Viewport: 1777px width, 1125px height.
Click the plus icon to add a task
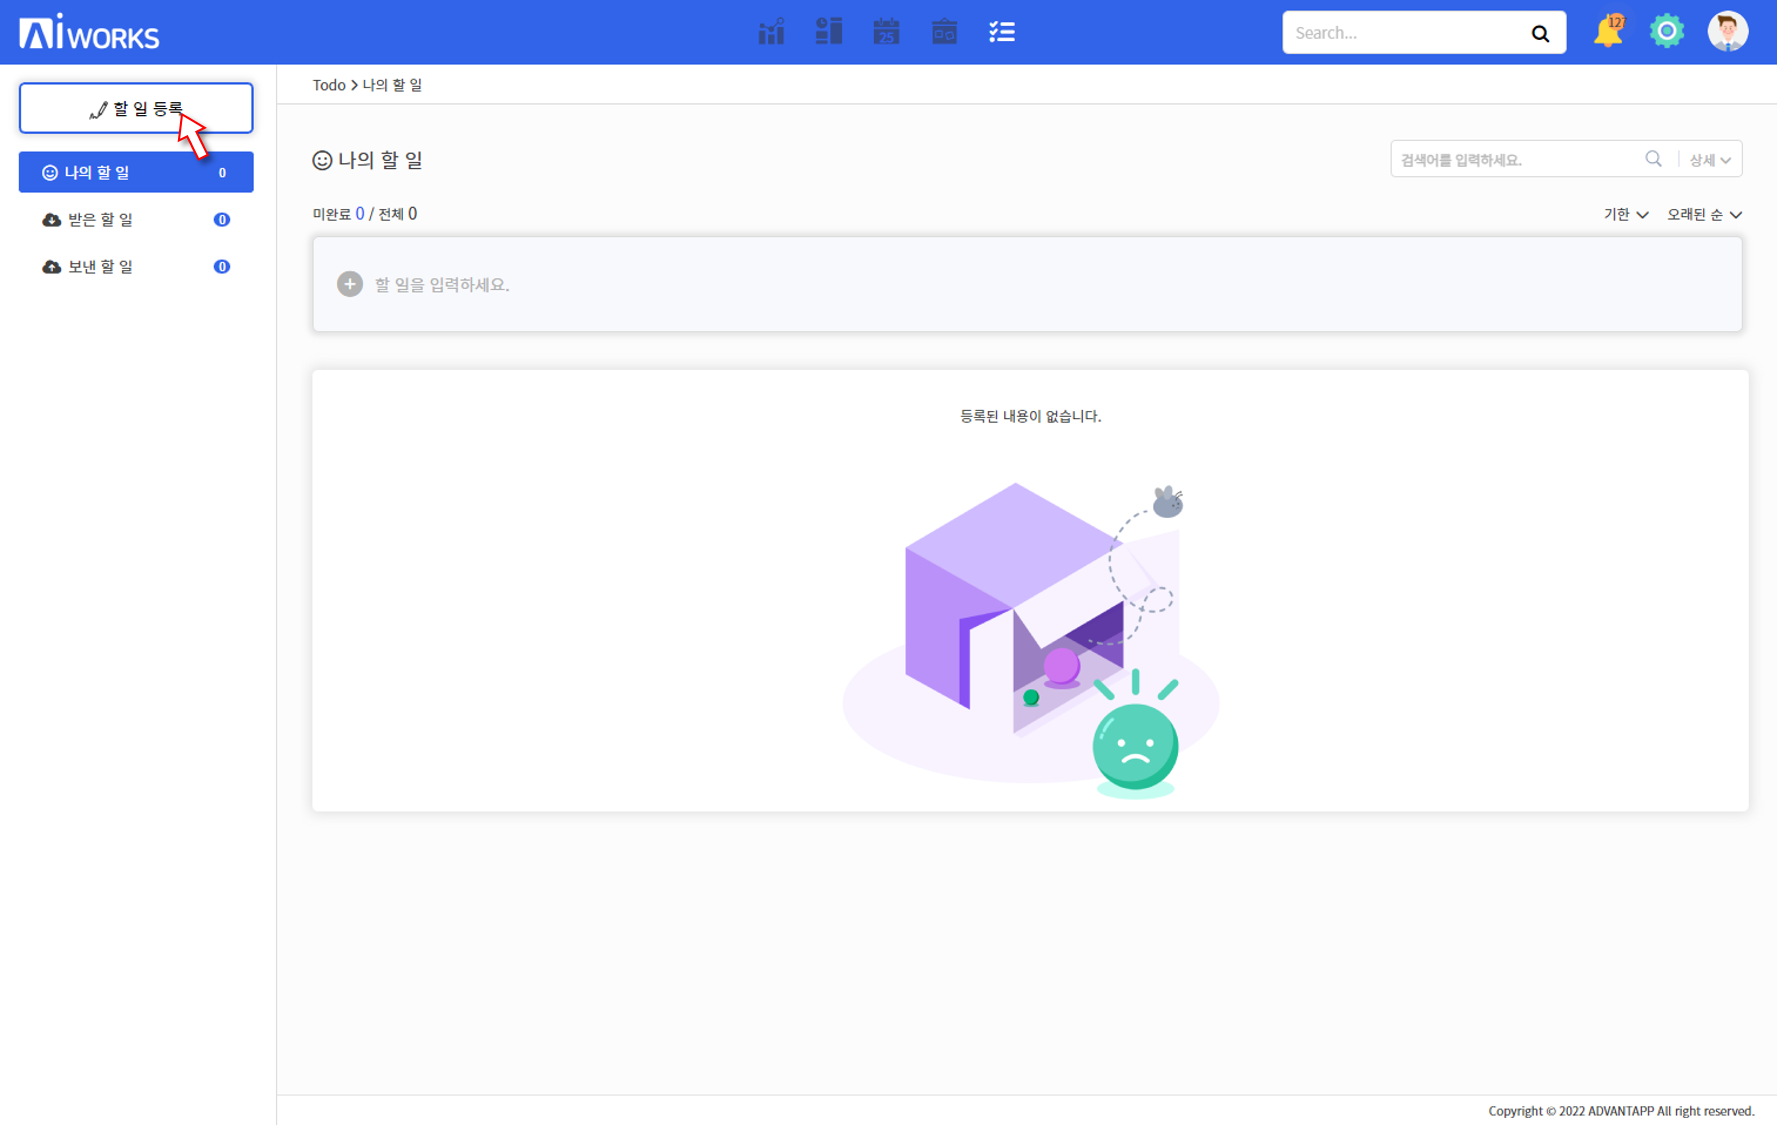pyautogui.click(x=349, y=285)
